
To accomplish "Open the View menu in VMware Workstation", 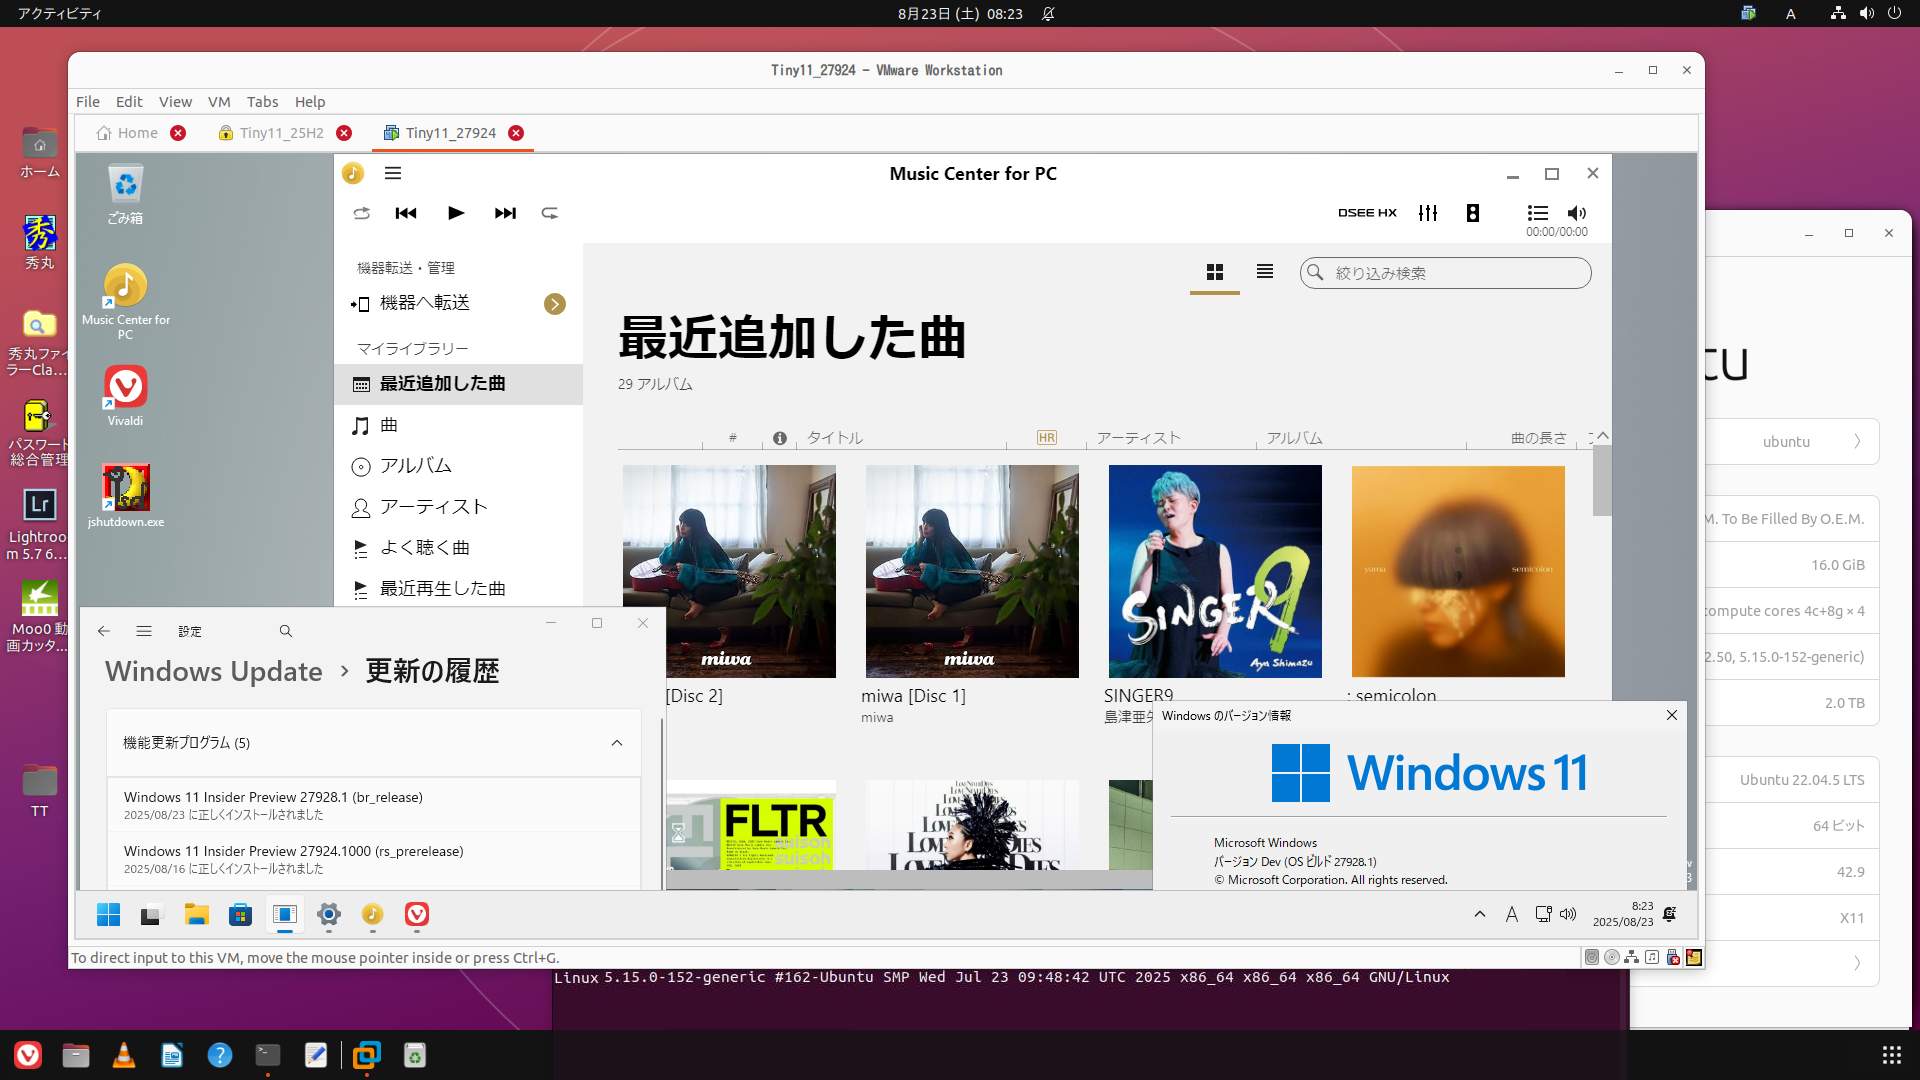I will [x=175, y=102].
